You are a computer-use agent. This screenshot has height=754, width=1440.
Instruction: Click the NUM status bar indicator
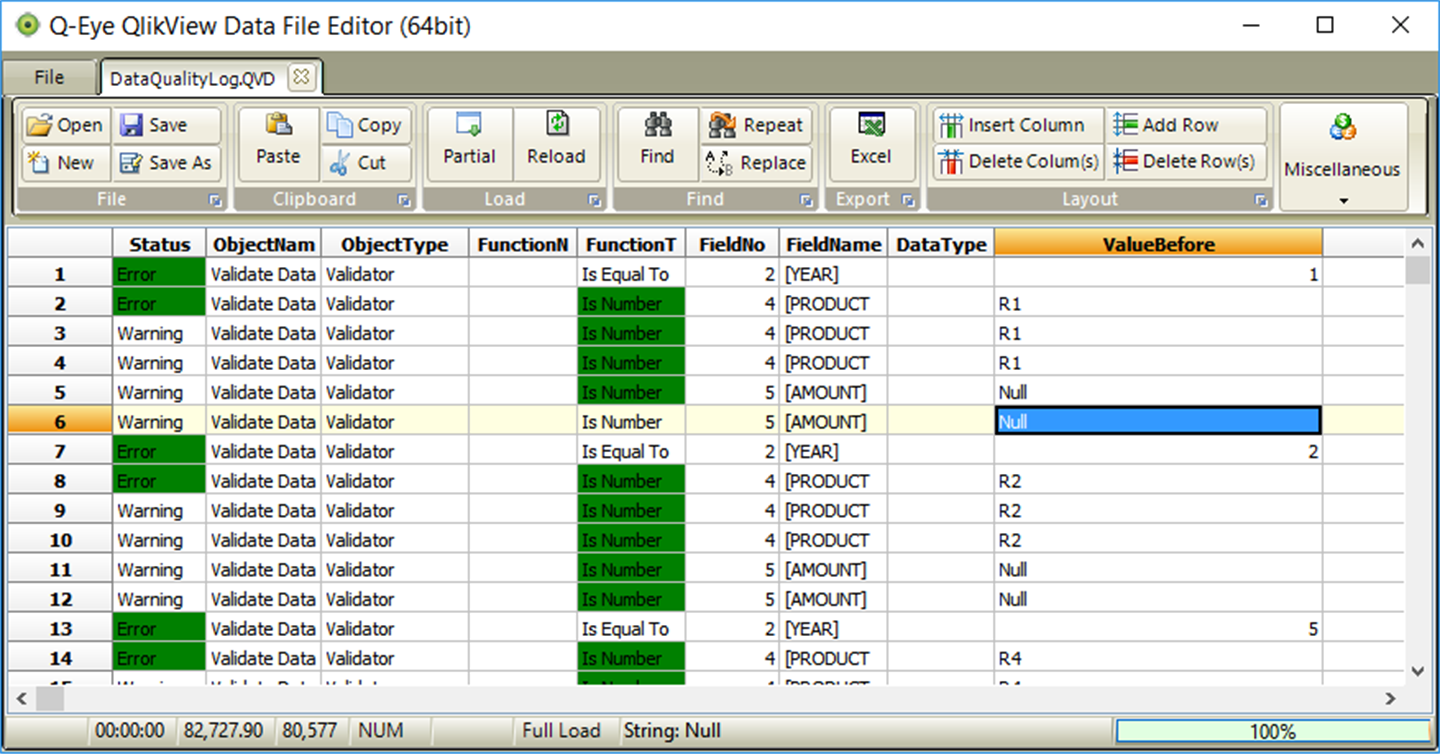coord(381,731)
